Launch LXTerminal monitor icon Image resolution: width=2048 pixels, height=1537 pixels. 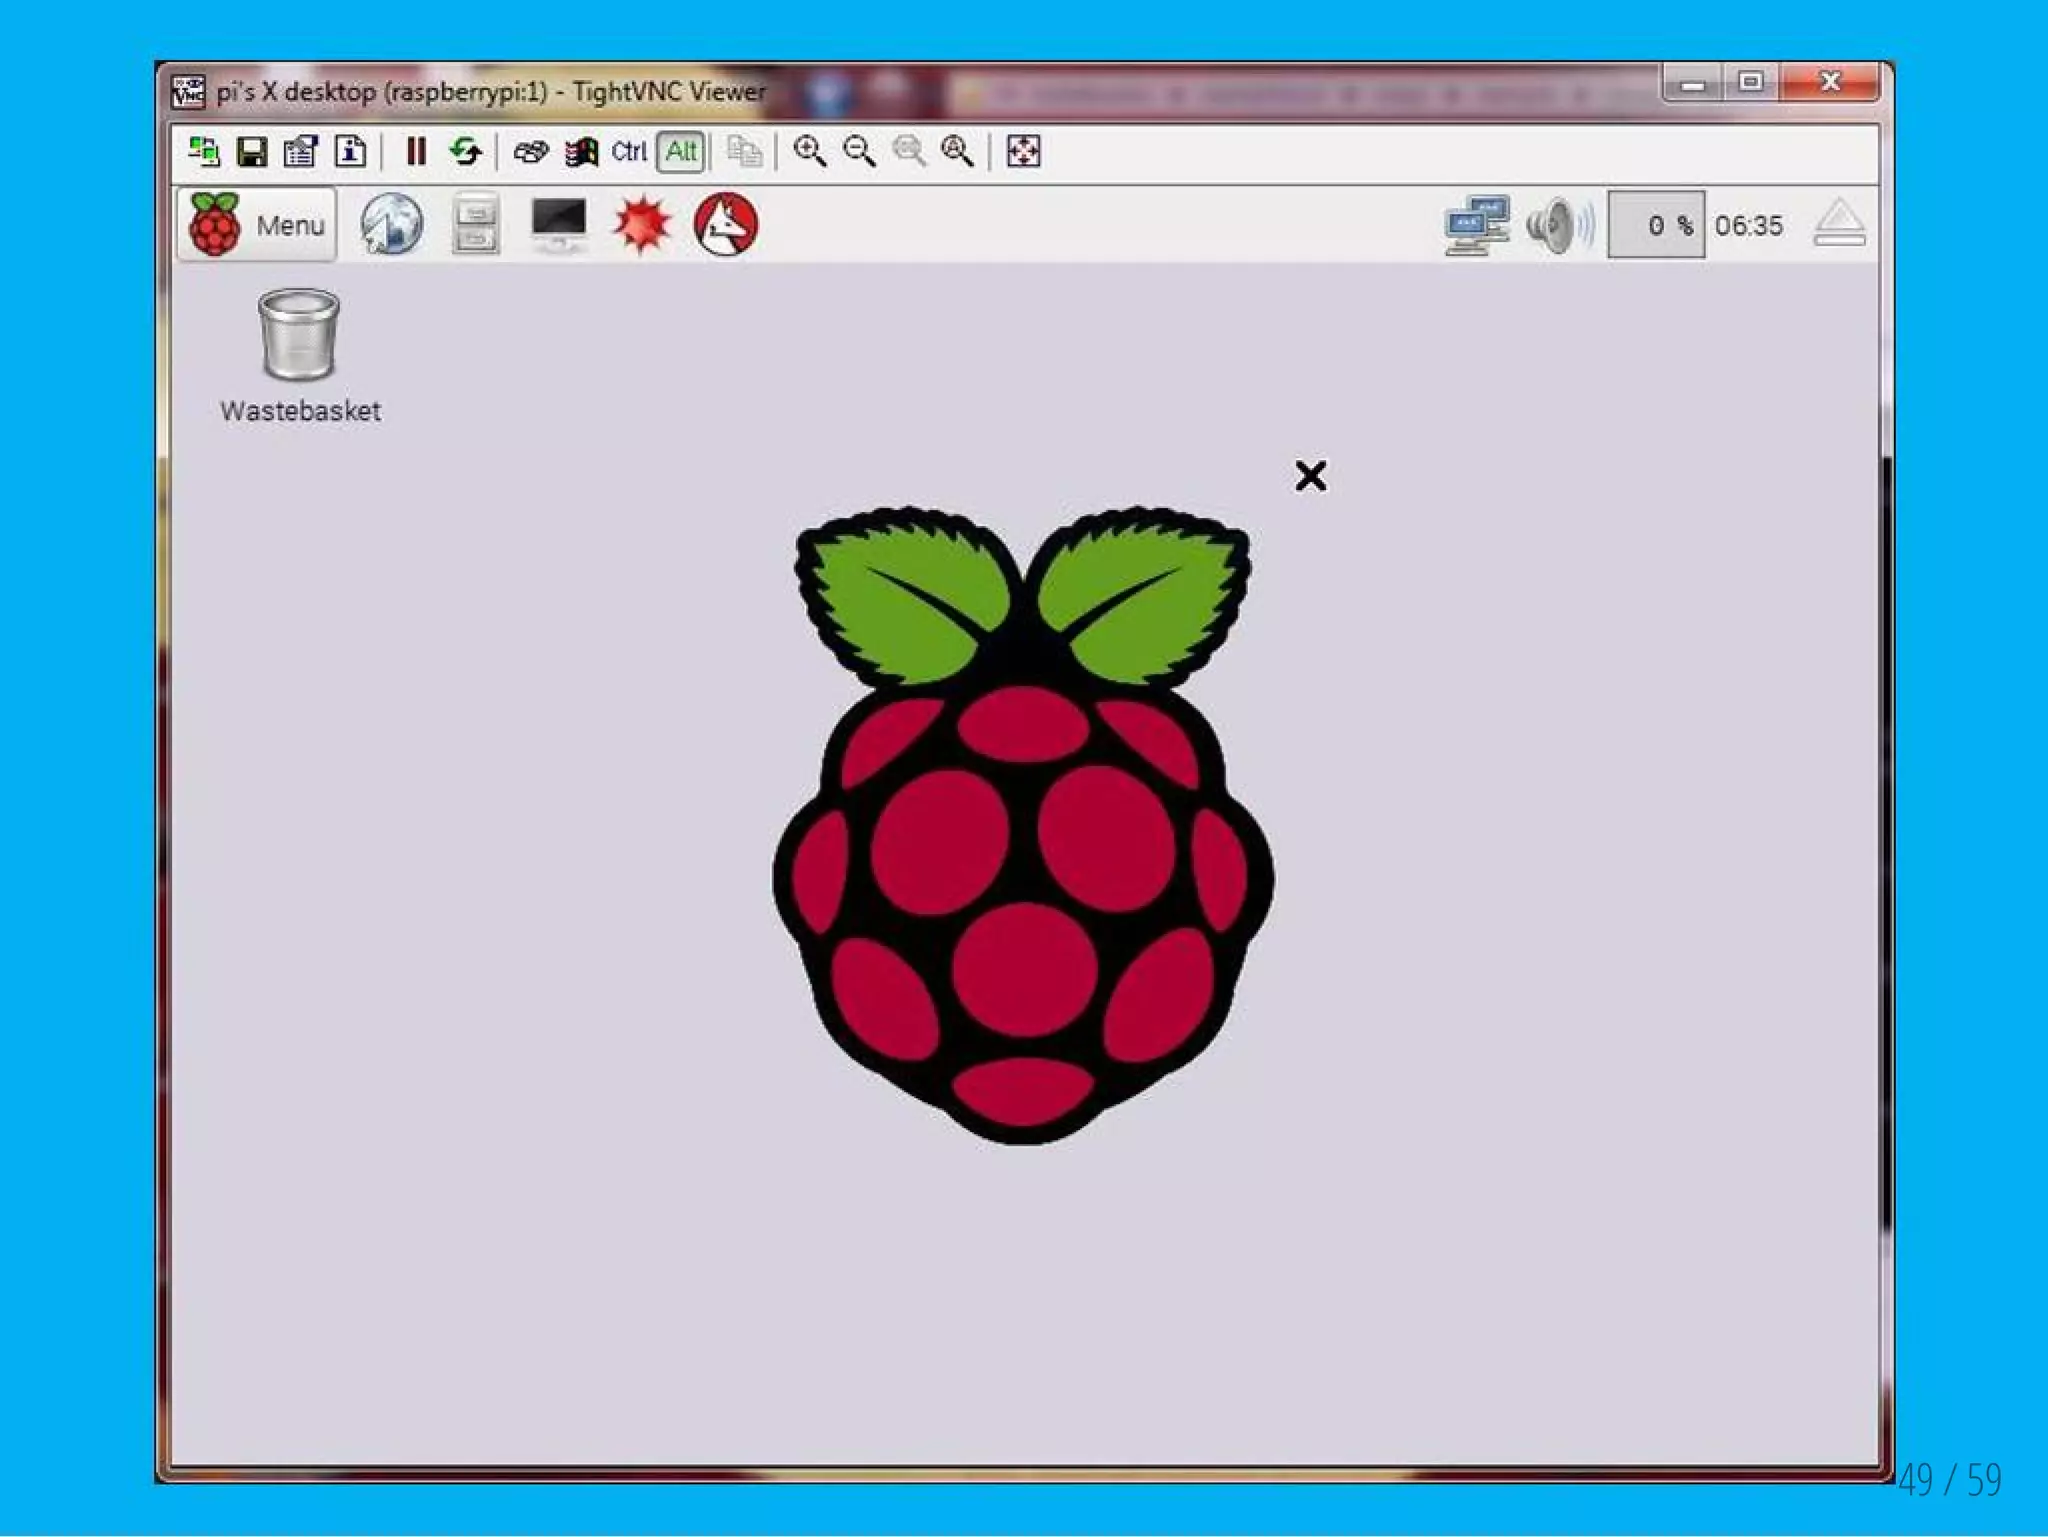coord(559,224)
